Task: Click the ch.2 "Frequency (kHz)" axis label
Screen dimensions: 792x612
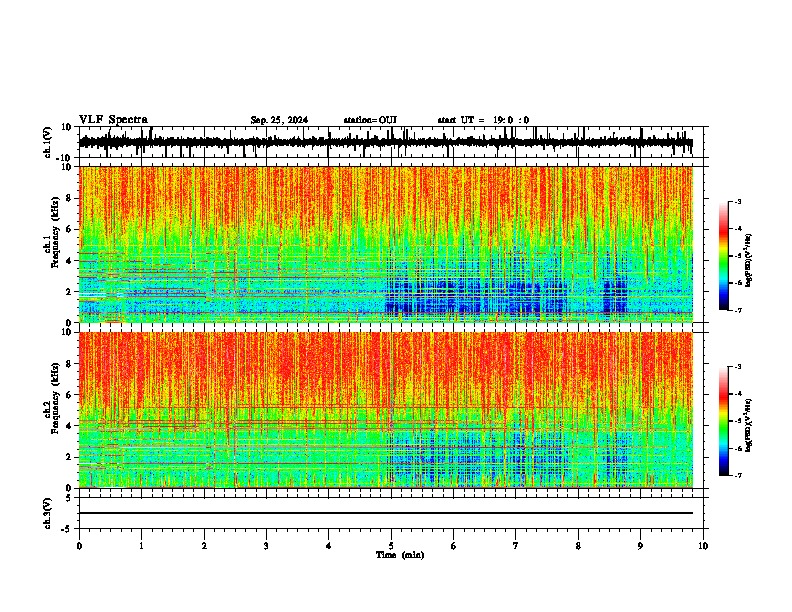Action: pos(55,398)
